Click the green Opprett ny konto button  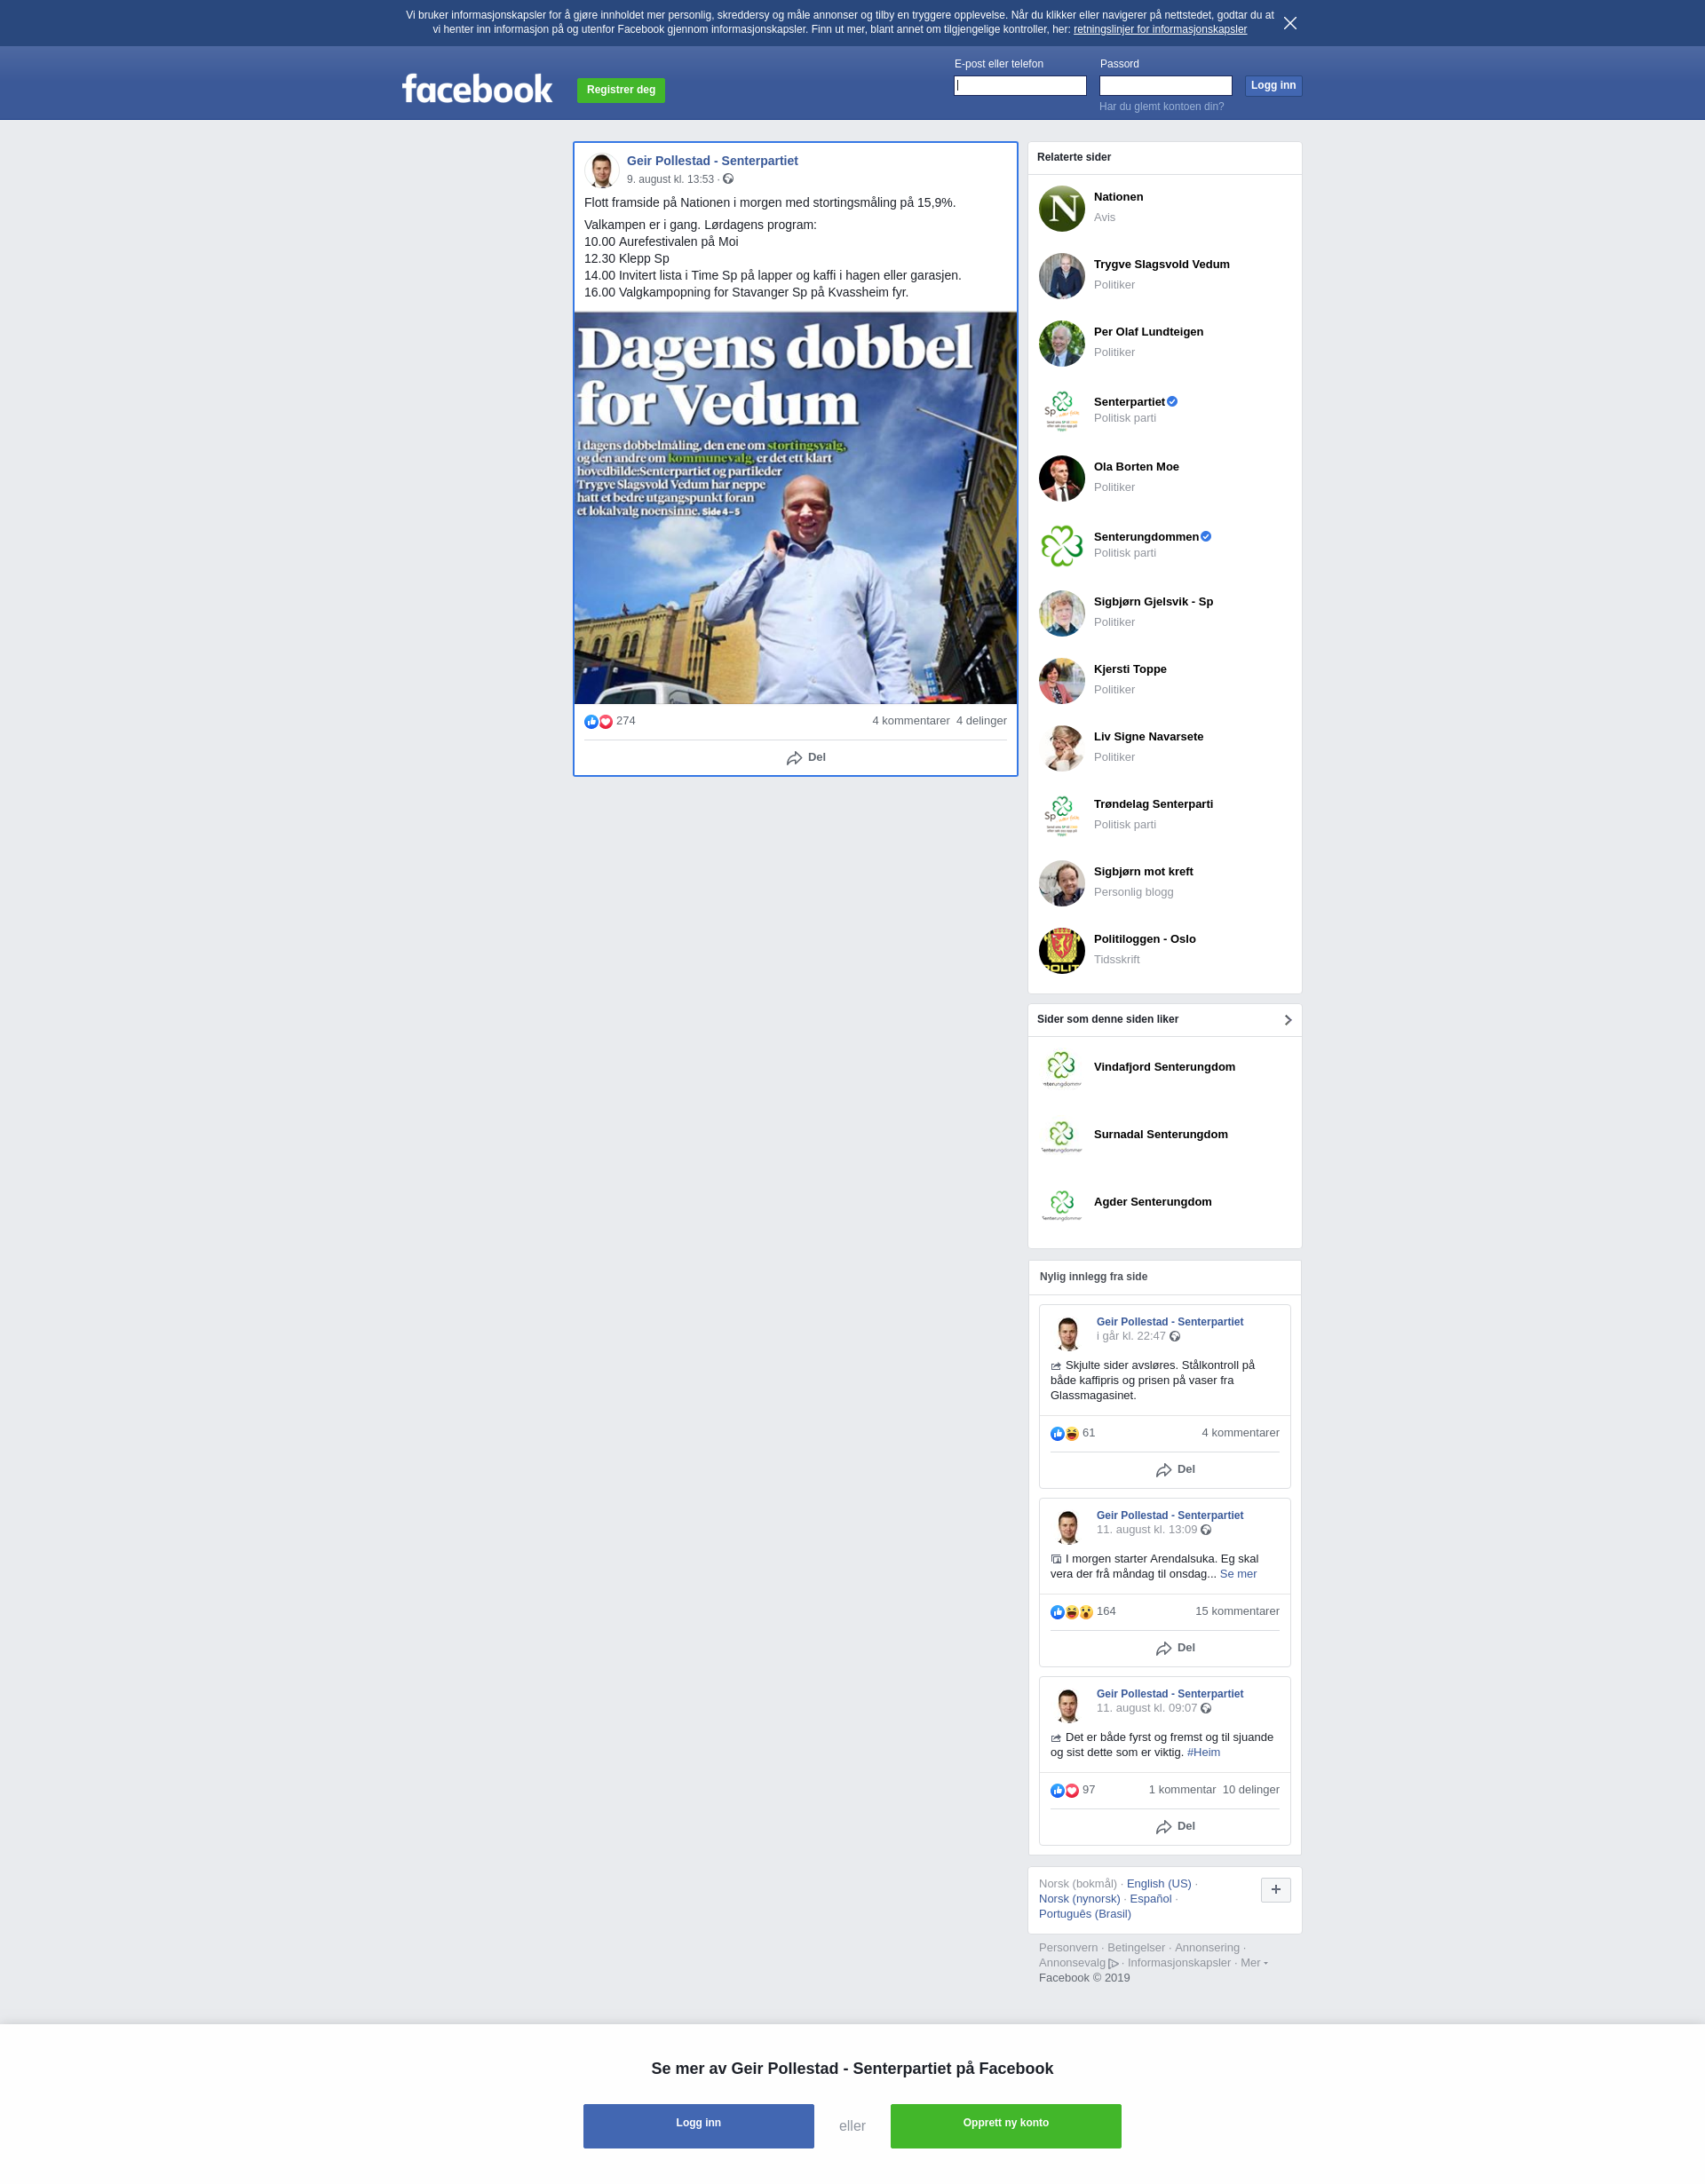click(1006, 2126)
